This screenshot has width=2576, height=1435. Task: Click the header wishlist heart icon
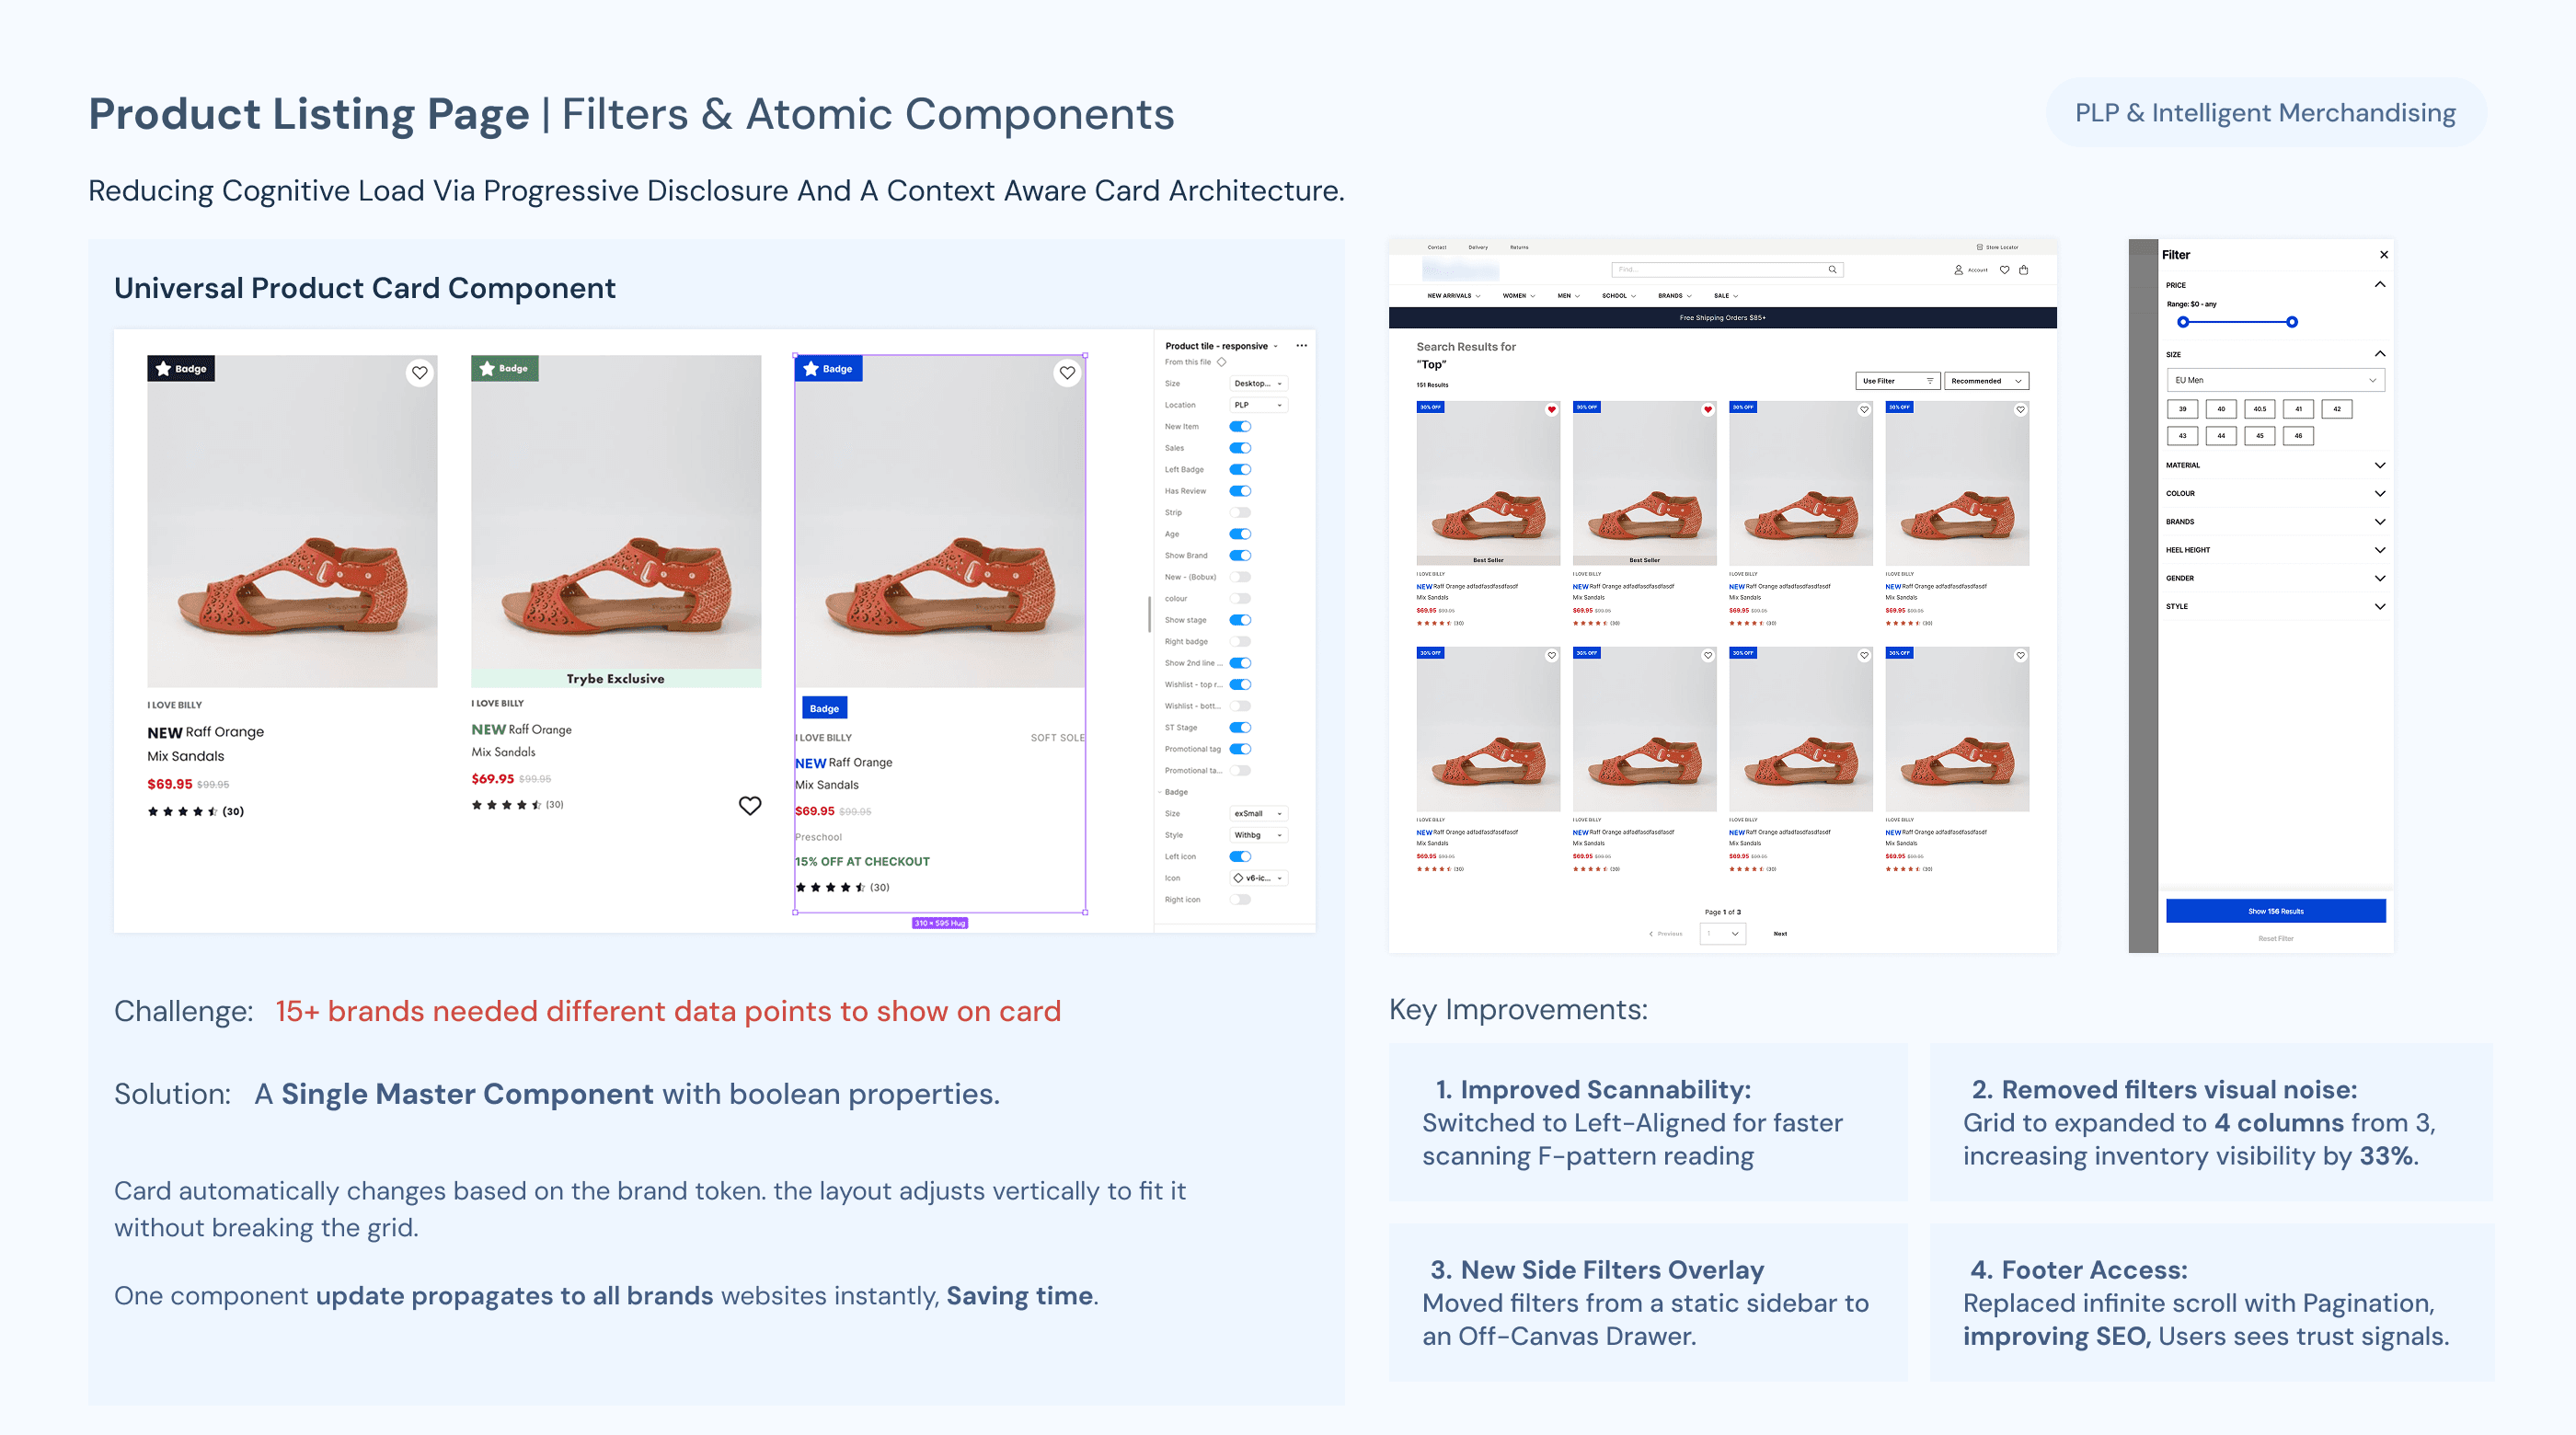[x=2004, y=269]
